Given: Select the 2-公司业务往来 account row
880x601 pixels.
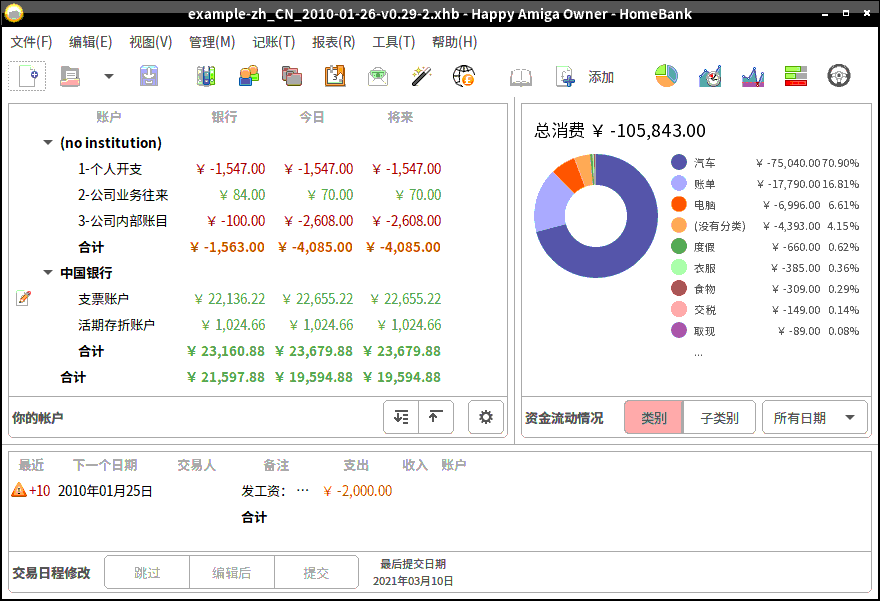Looking at the screenshot, I should 258,195.
